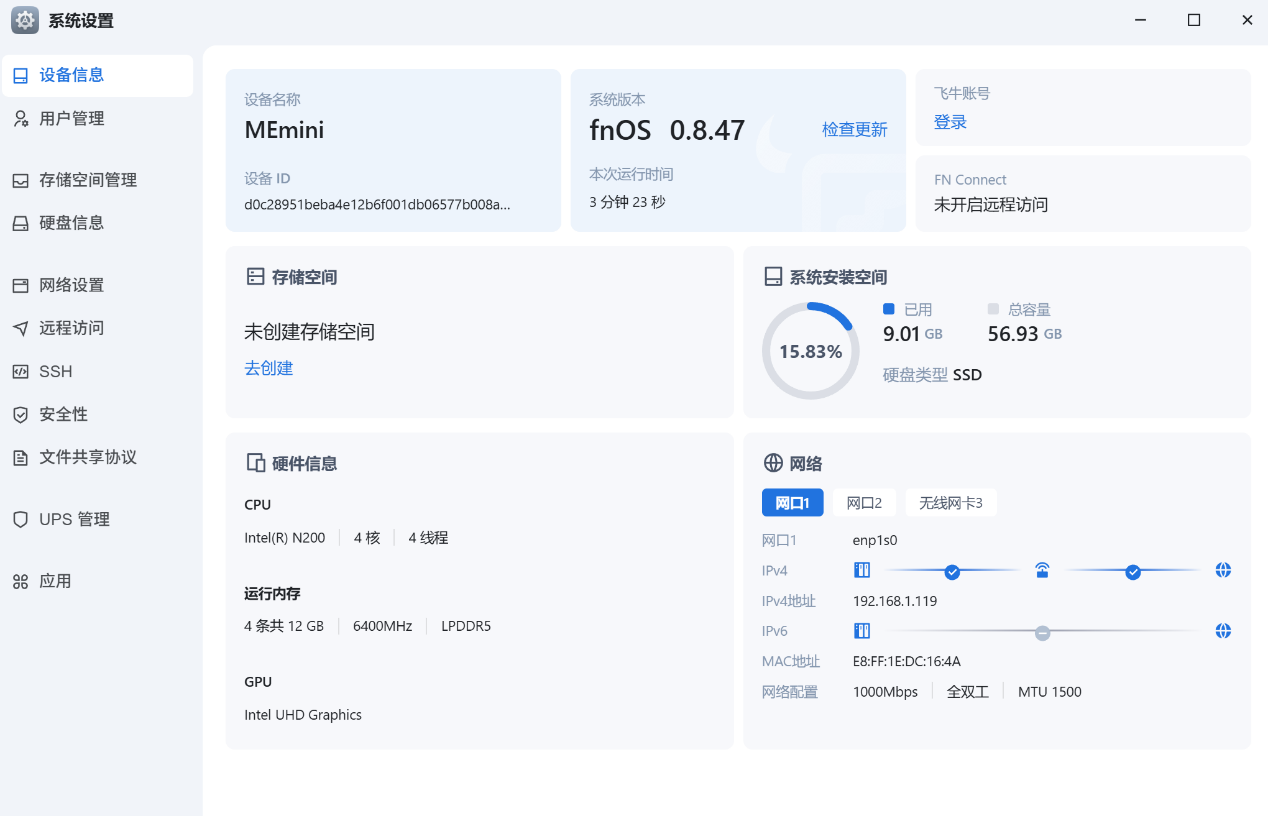
Task: Click the 应用 apps grid icon
Action: [20, 582]
